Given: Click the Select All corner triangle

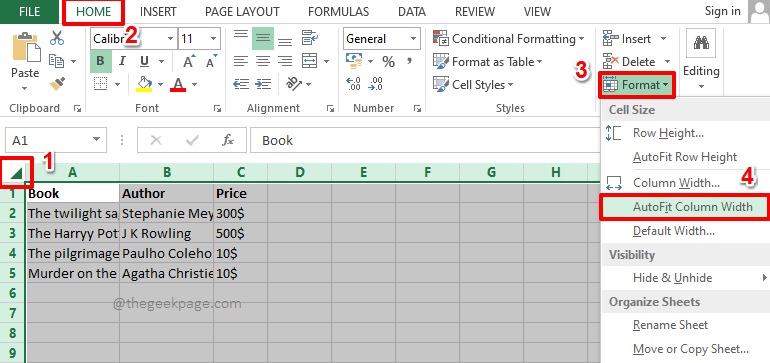Looking at the screenshot, I should pyautogui.click(x=17, y=173).
